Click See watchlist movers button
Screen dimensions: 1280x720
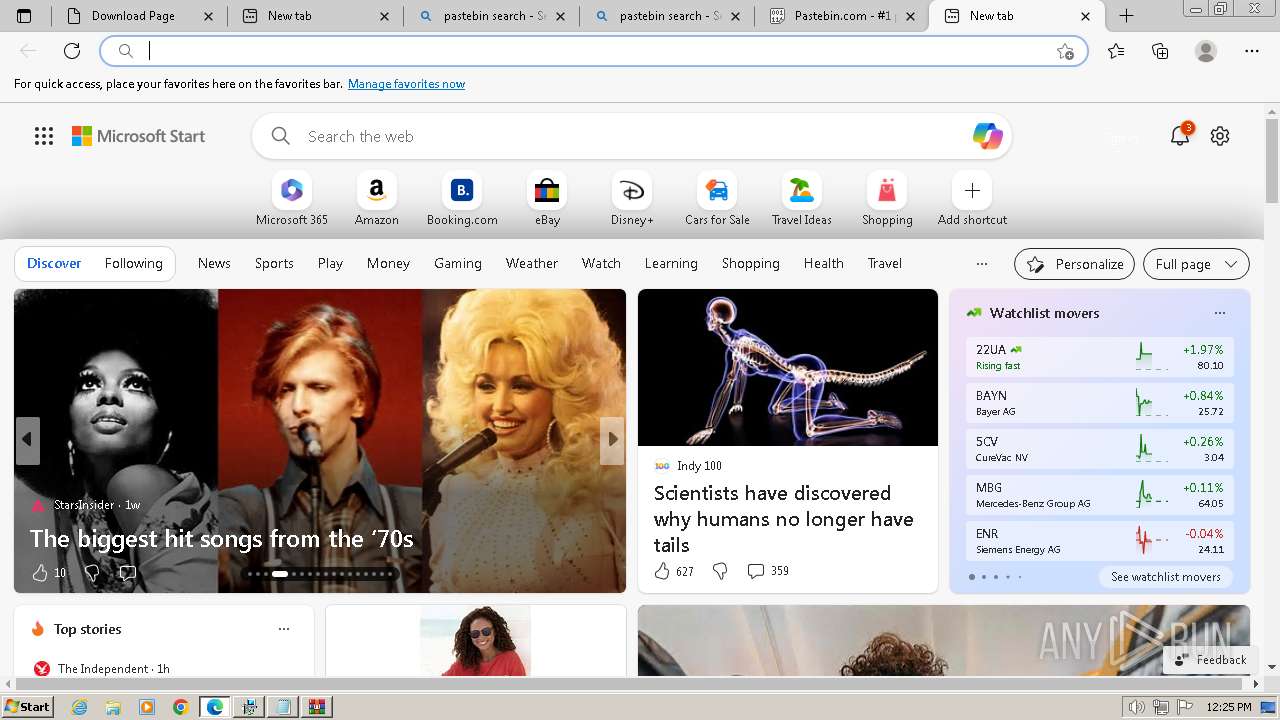[1165, 577]
